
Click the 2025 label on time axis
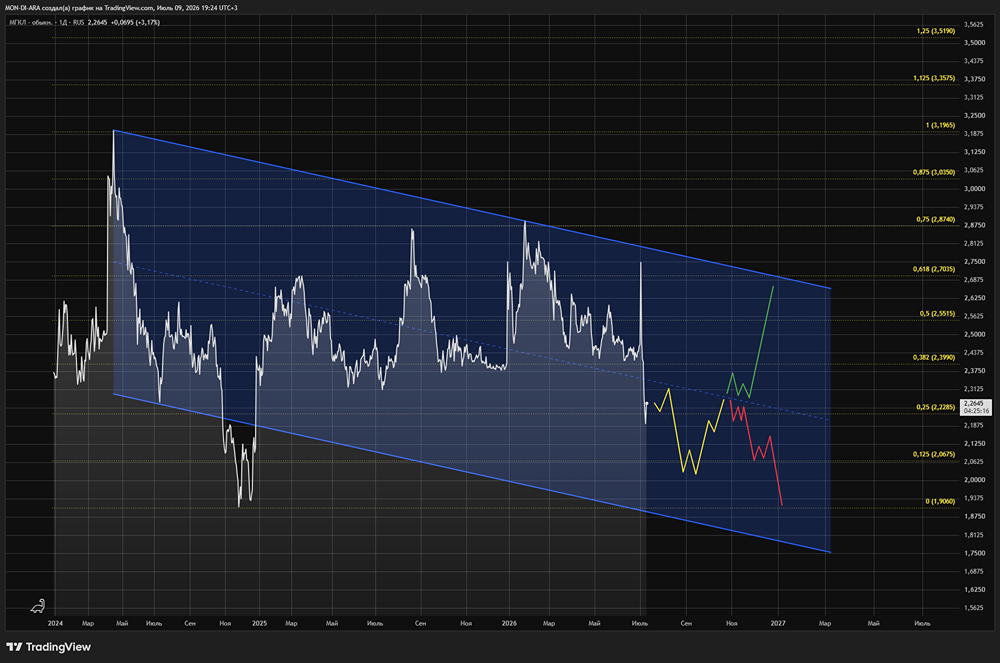(x=259, y=623)
